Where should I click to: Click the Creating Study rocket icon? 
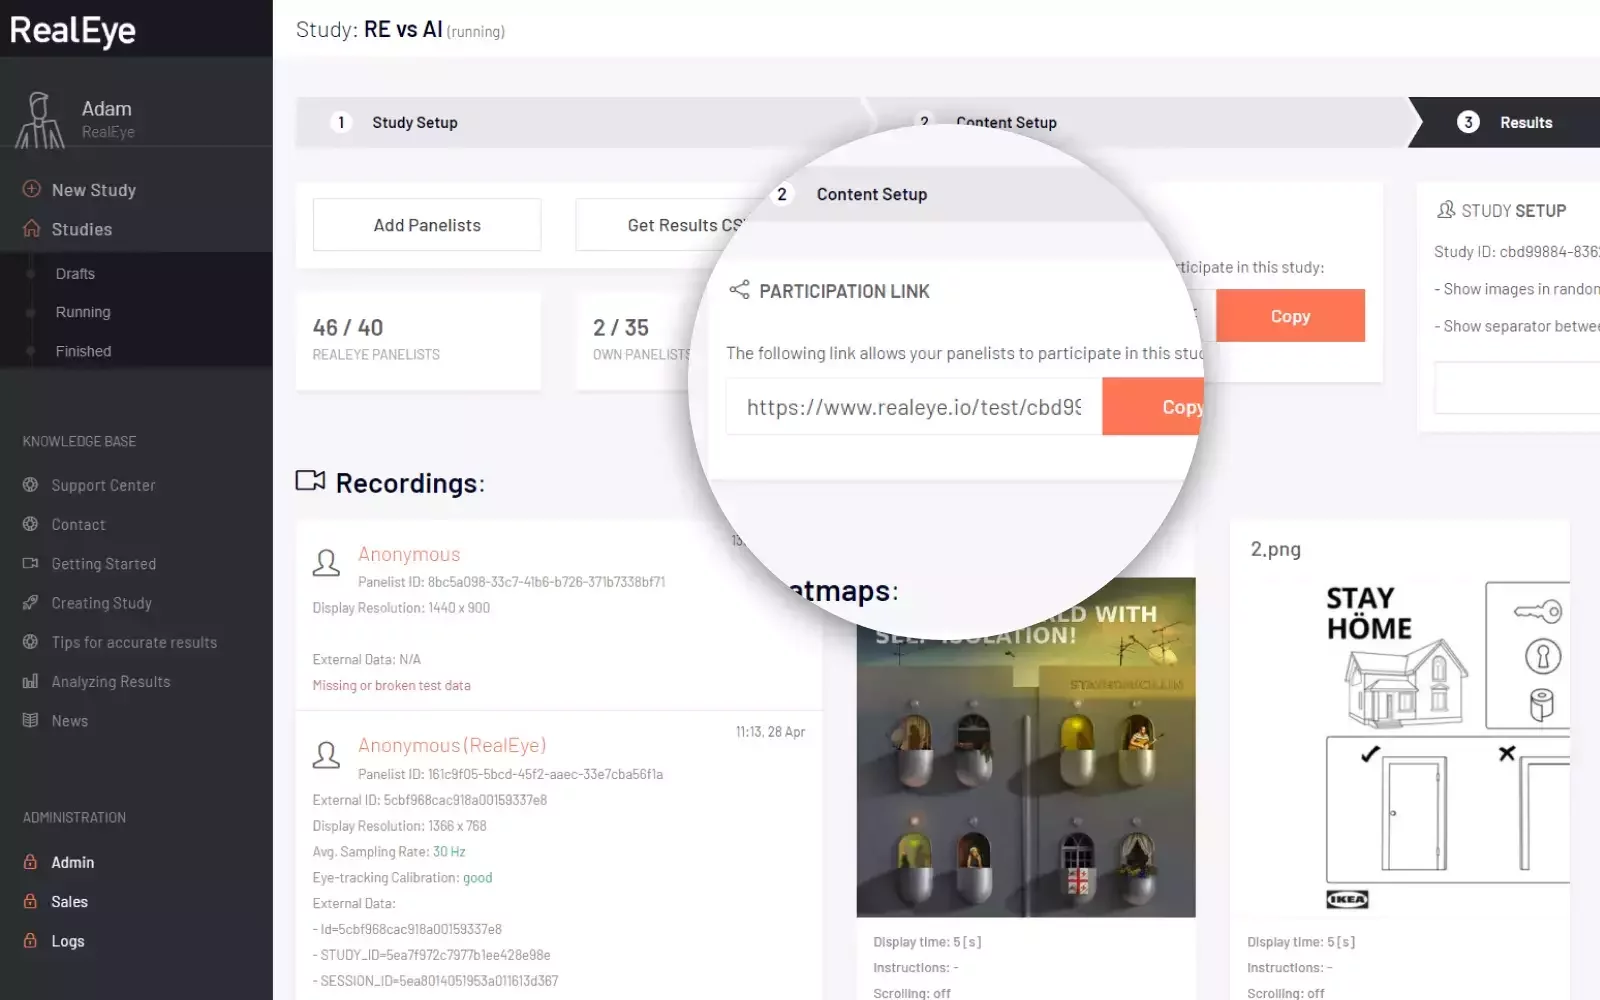click(x=31, y=603)
